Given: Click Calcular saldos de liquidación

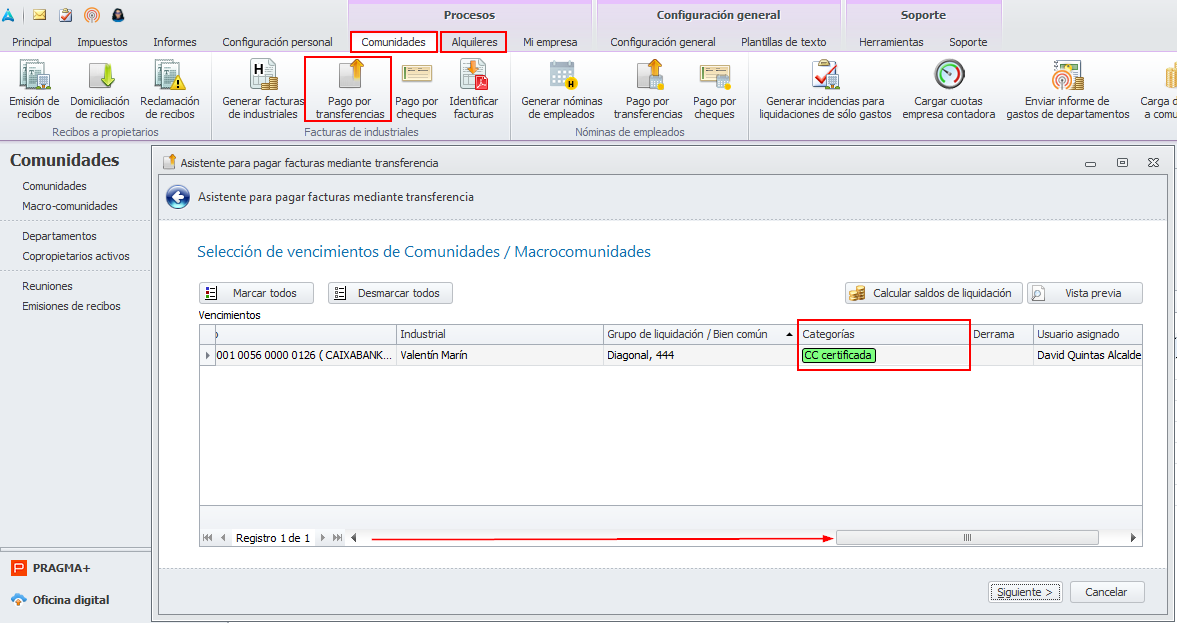Looking at the screenshot, I should click(x=934, y=293).
